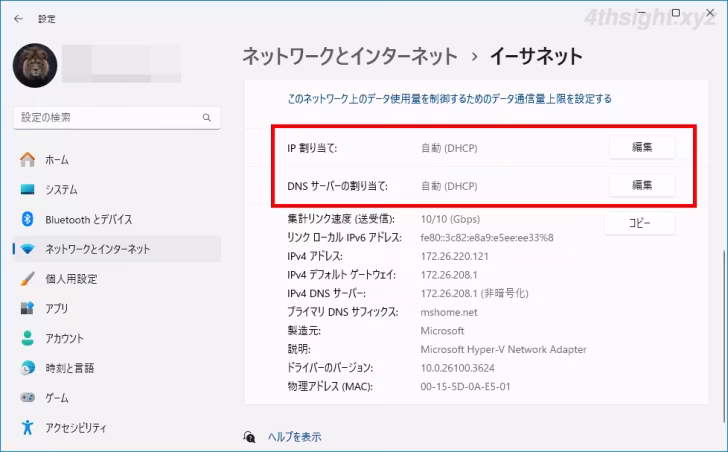Viewport: 728px width, 452px height.
Task: Select 個人用設定 in sidebar
Action: tap(70, 279)
